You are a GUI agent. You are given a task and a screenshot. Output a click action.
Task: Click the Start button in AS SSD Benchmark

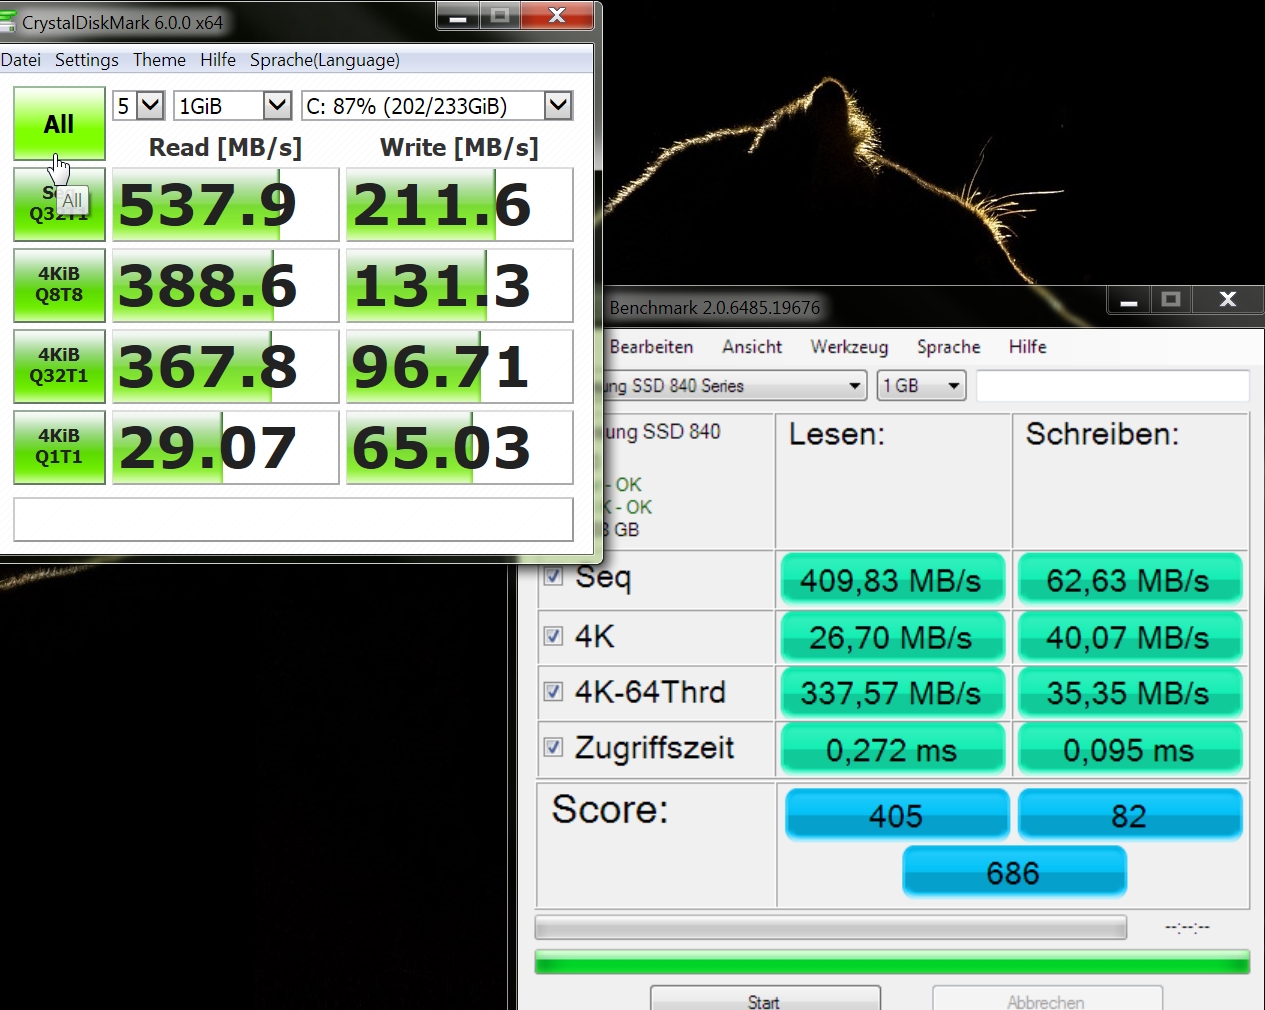coord(765,998)
